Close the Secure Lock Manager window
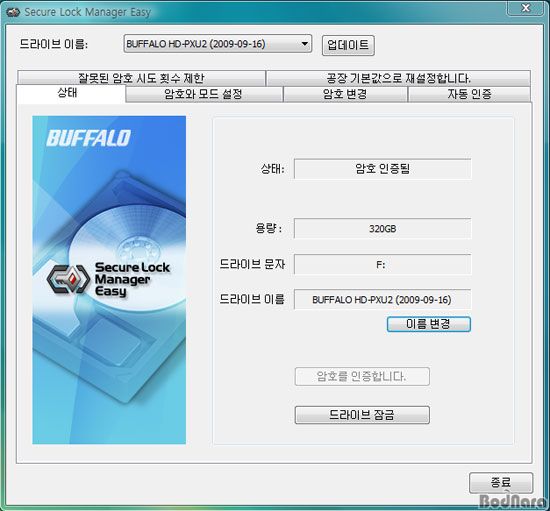The height and width of the screenshot is (511, 550). point(525,8)
